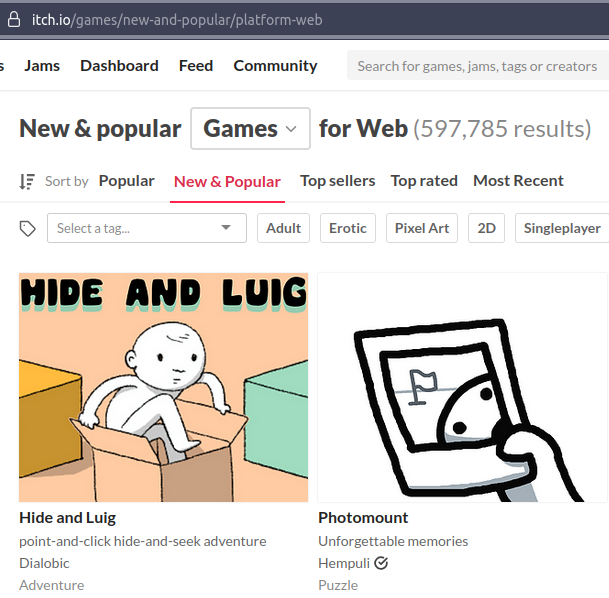Click the Puzzle genre under Photomount
The height and width of the screenshot is (598, 609).
[338, 585]
